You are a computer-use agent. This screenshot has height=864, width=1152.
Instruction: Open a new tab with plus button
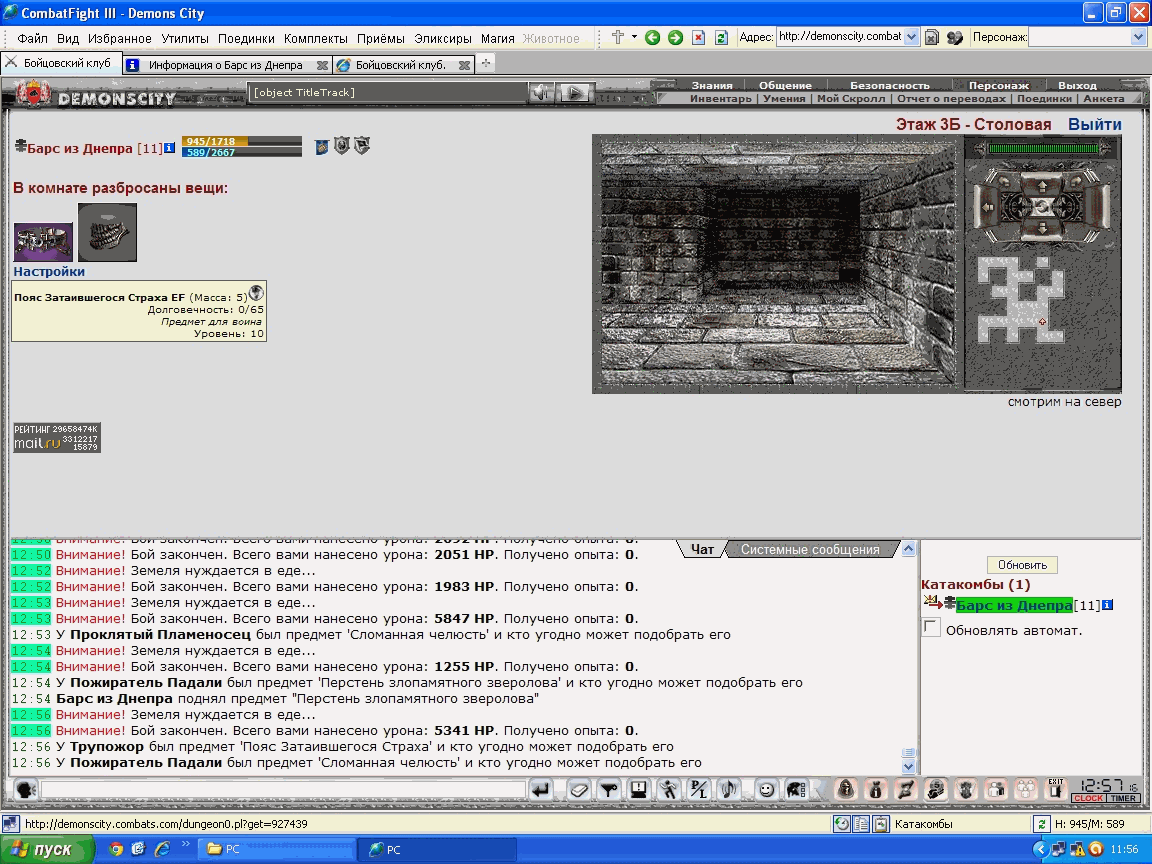tap(486, 64)
